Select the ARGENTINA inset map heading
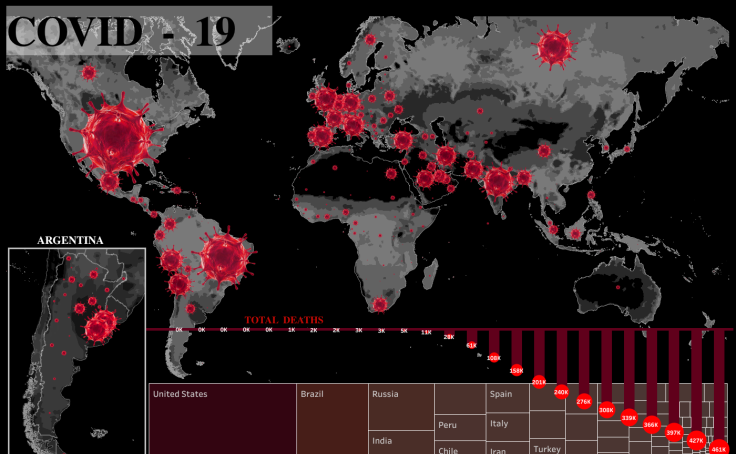This screenshot has height=454, width=736. tap(70, 240)
